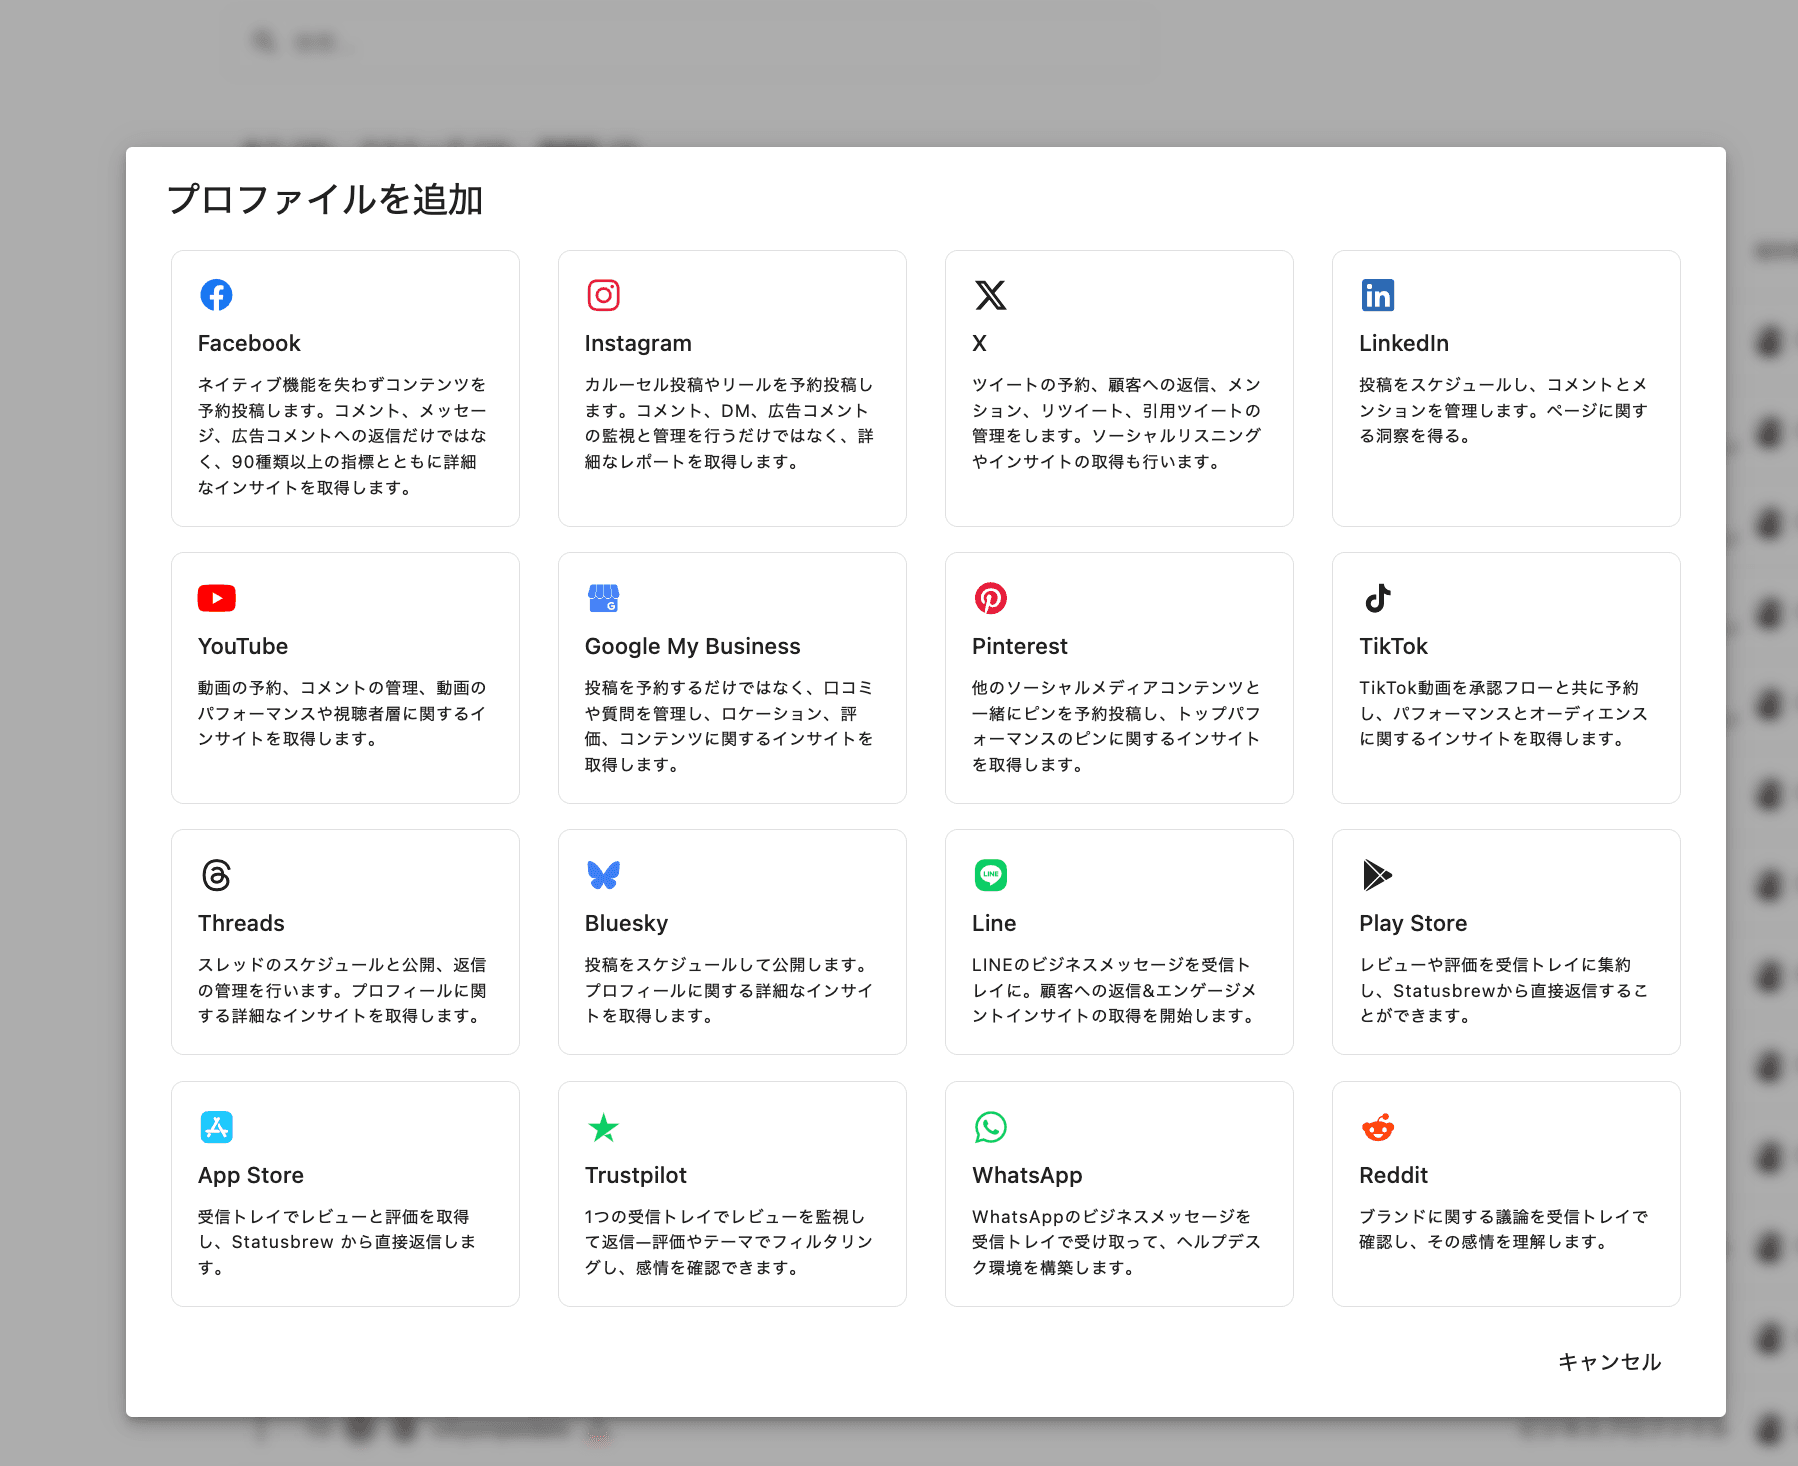
Task: Click the dimmed search field behind dialog
Action: point(700,42)
